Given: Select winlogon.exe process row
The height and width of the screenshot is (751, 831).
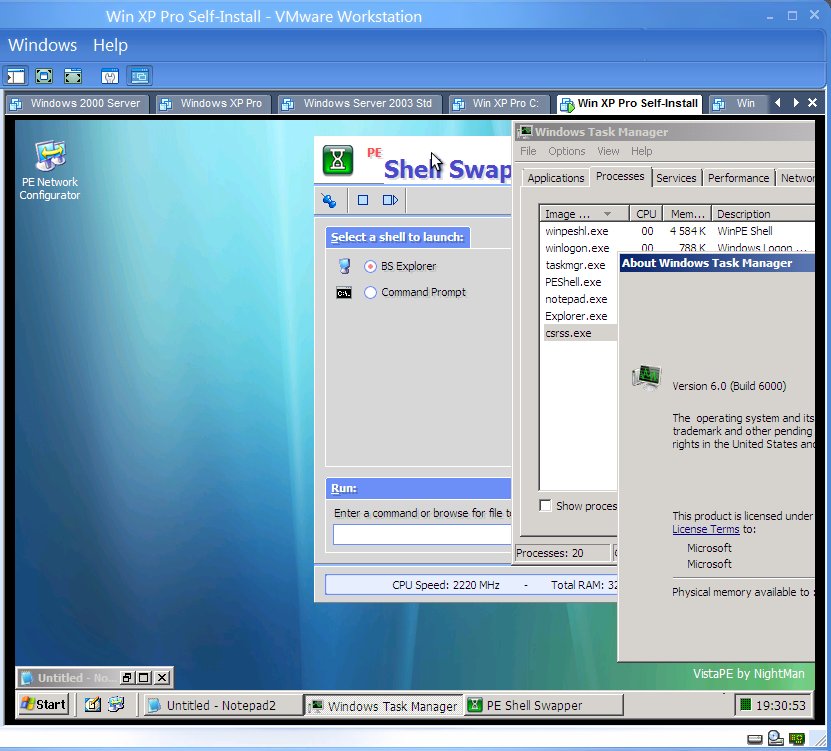Looking at the screenshot, I should (678, 248).
